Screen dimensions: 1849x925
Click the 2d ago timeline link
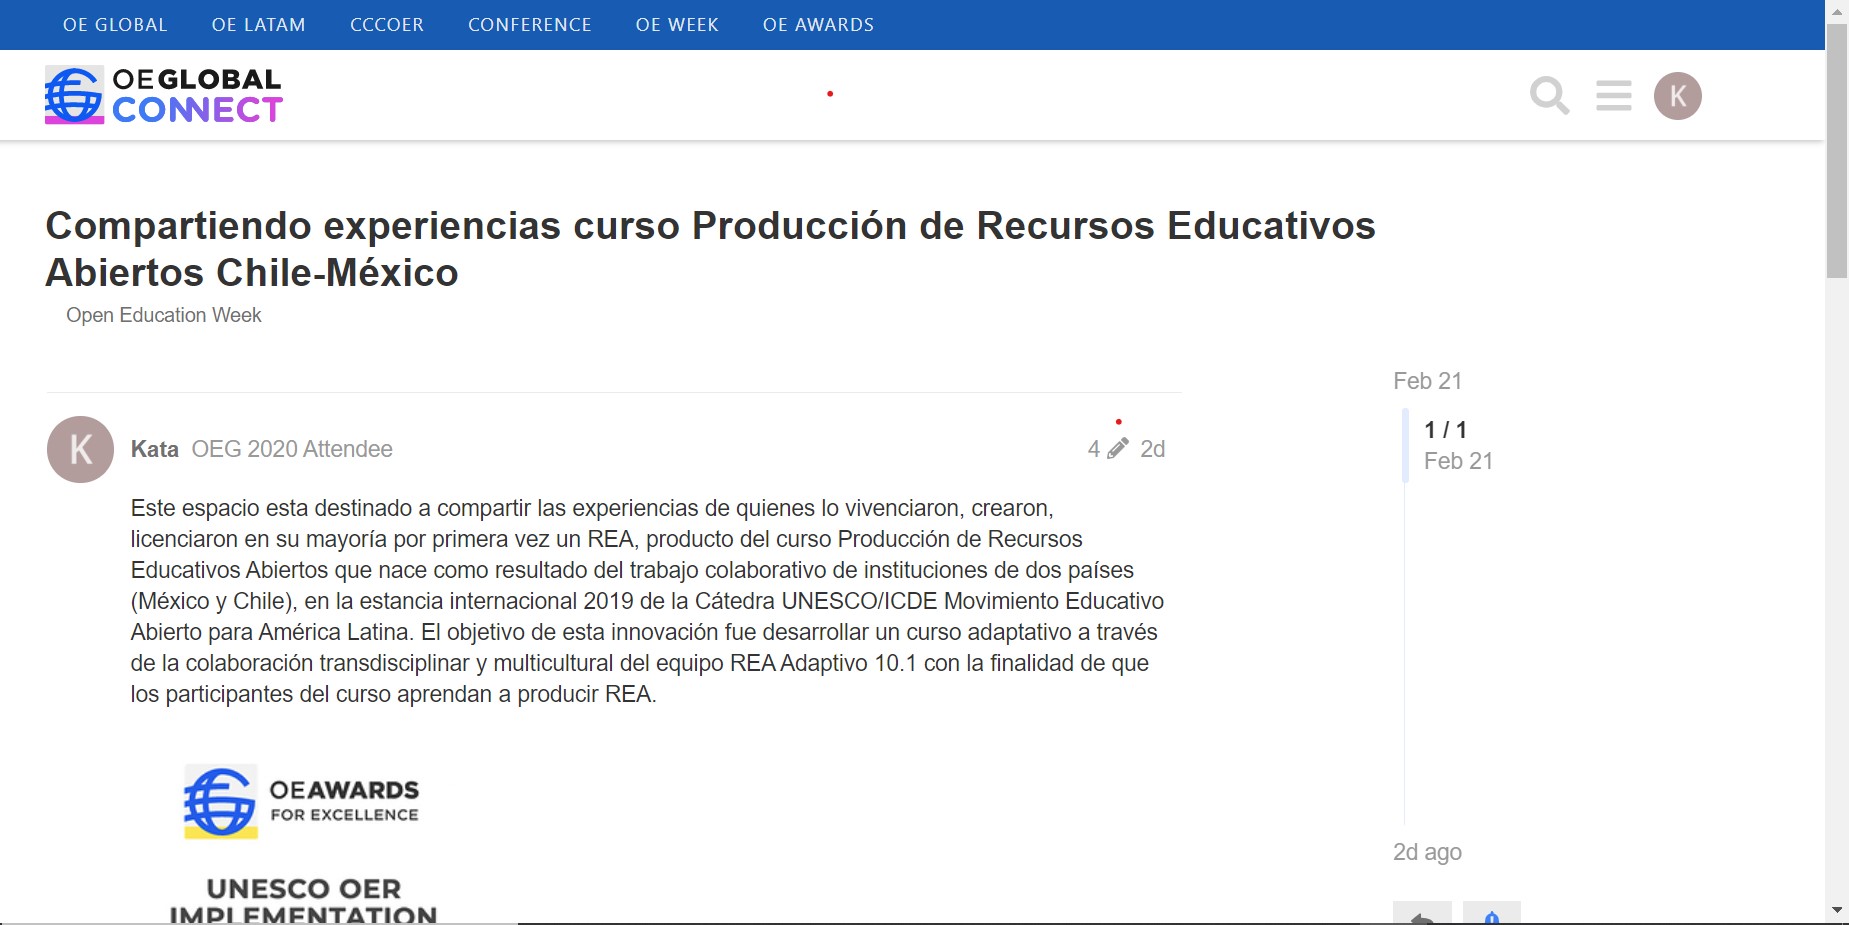click(1427, 852)
